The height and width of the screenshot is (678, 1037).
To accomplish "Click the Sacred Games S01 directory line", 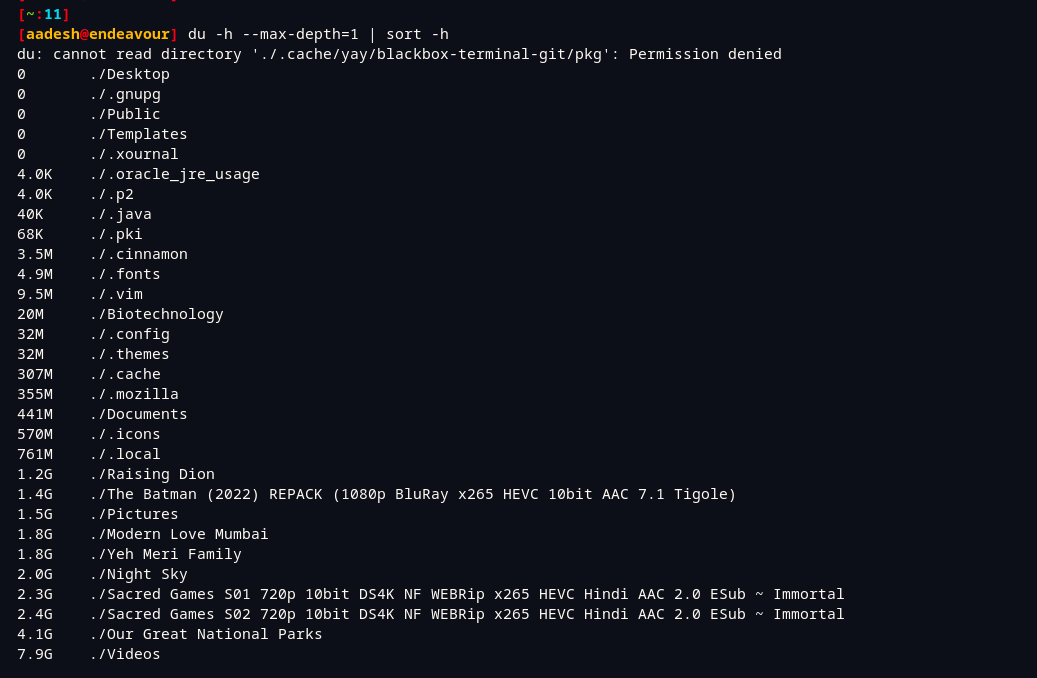I will tap(431, 594).
